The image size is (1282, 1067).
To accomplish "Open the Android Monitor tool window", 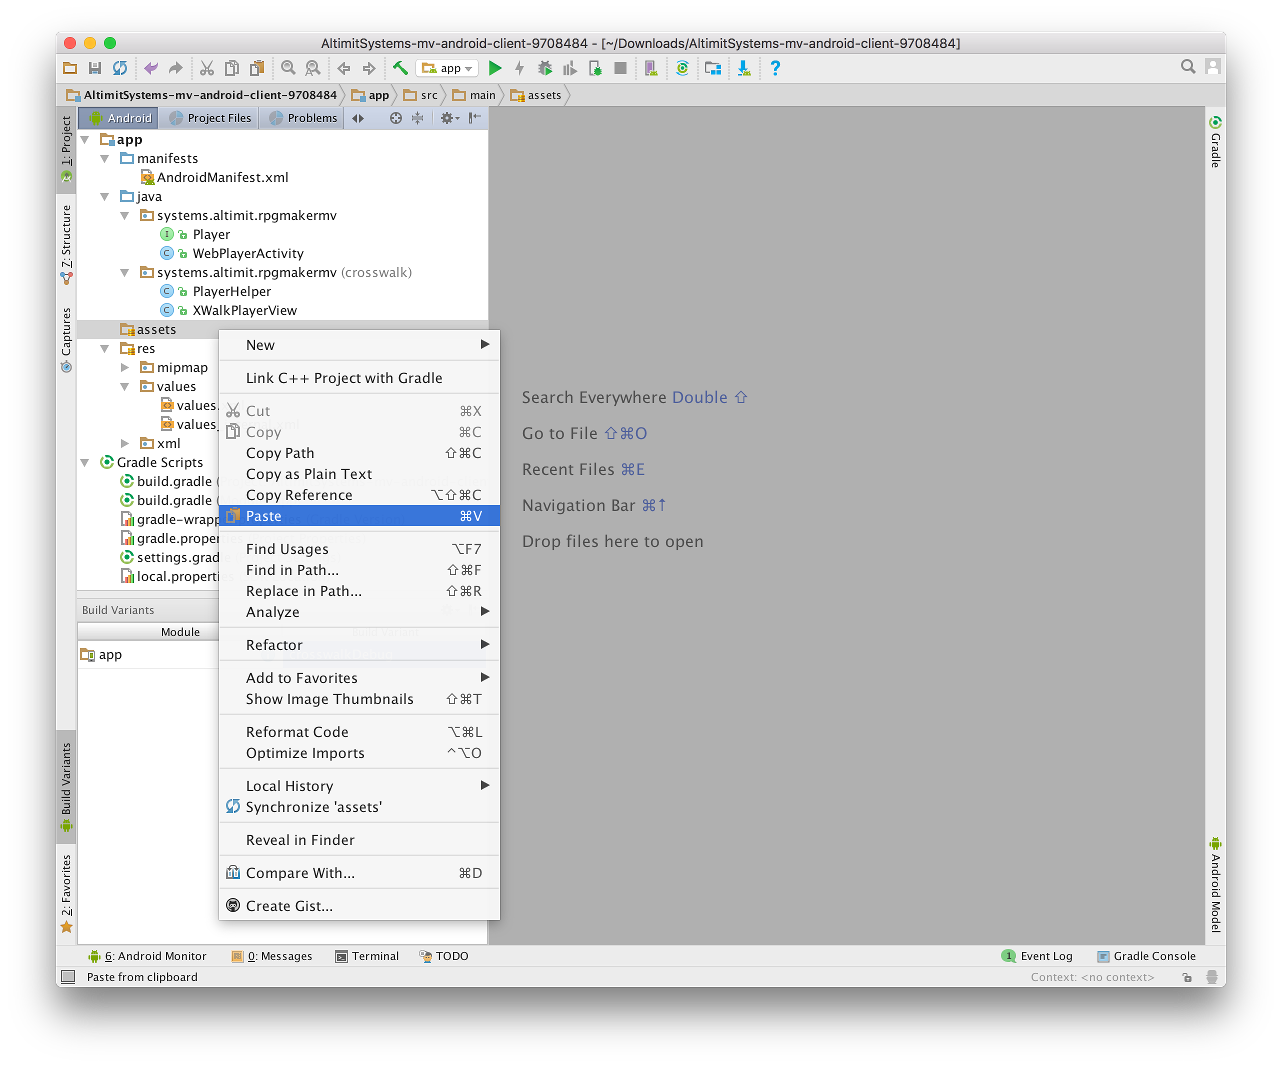I will coord(147,957).
